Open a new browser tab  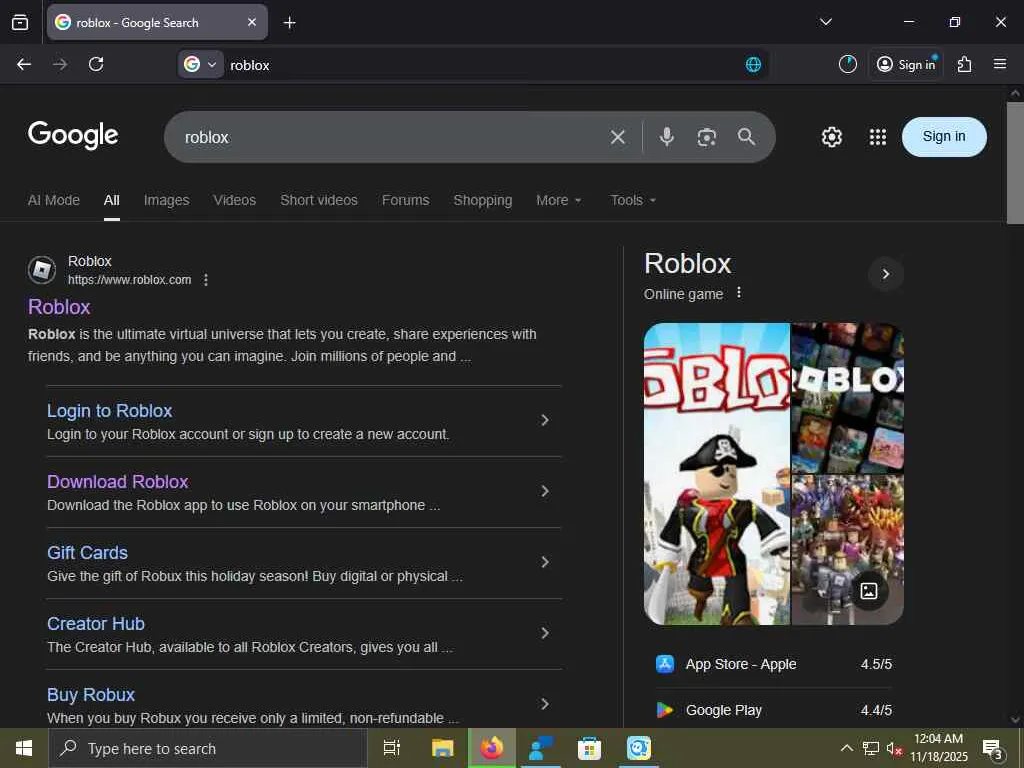click(289, 23)
